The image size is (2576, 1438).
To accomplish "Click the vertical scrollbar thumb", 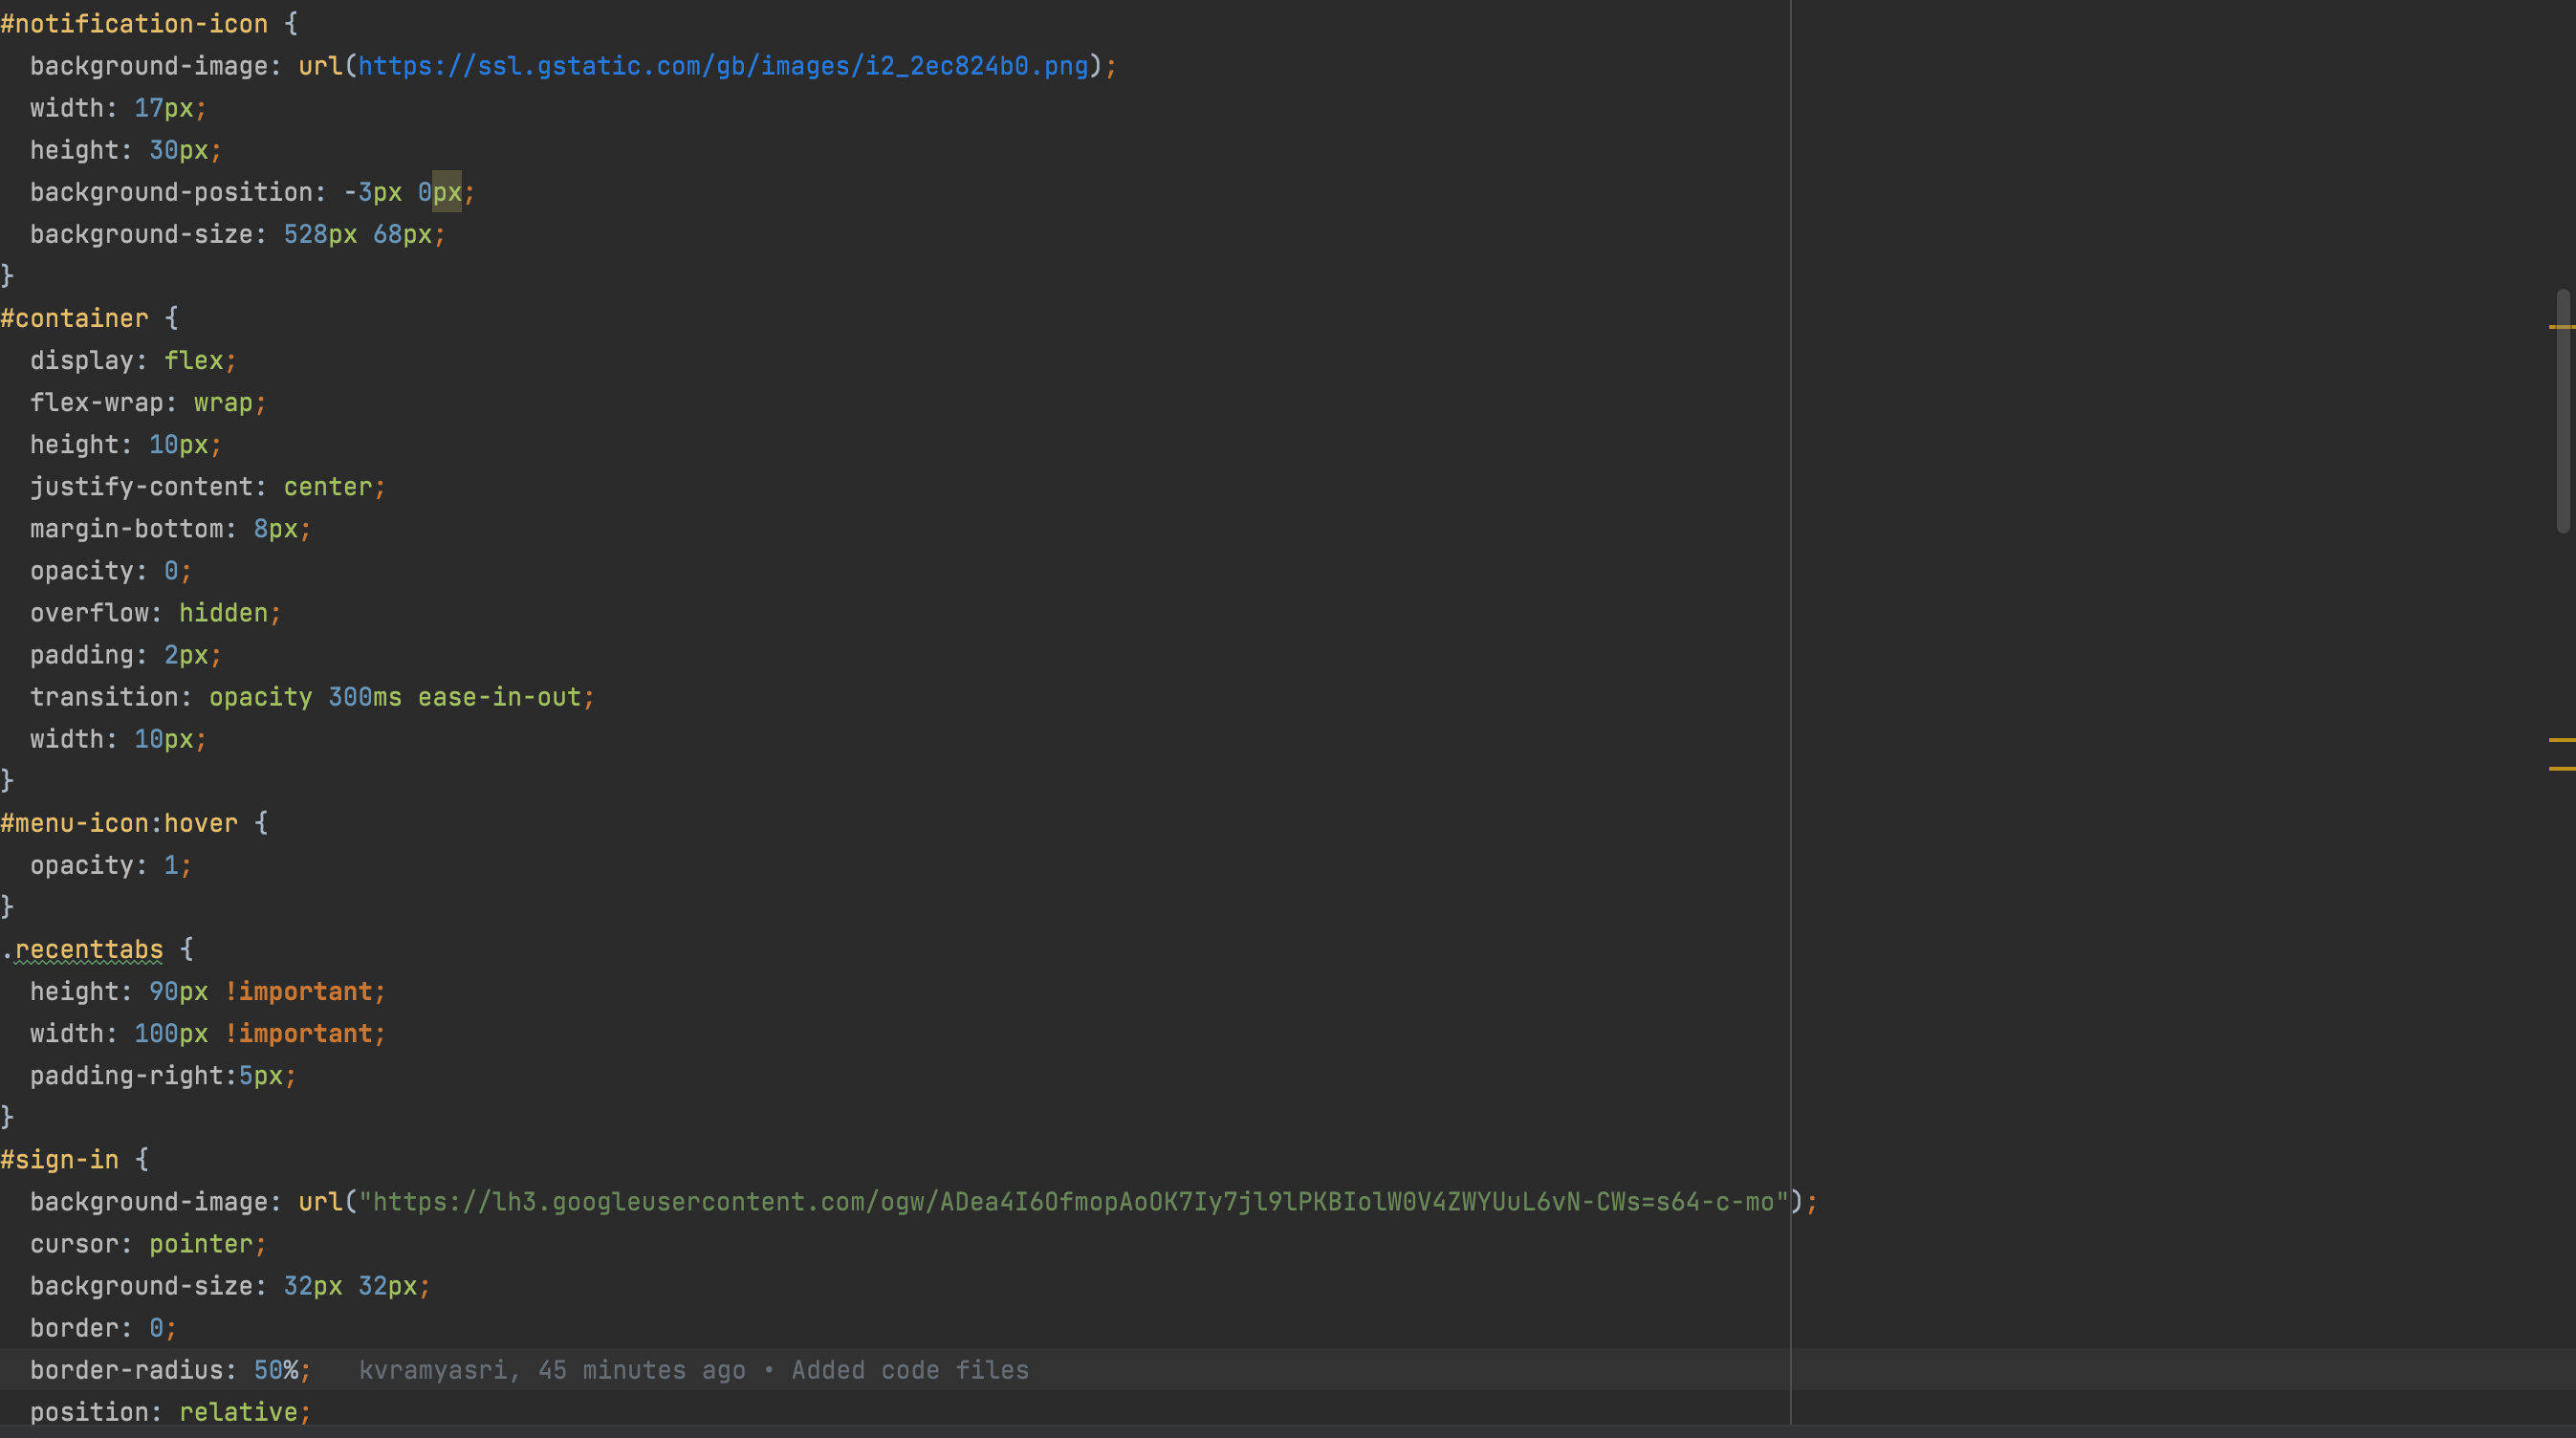I will 2562,410.
